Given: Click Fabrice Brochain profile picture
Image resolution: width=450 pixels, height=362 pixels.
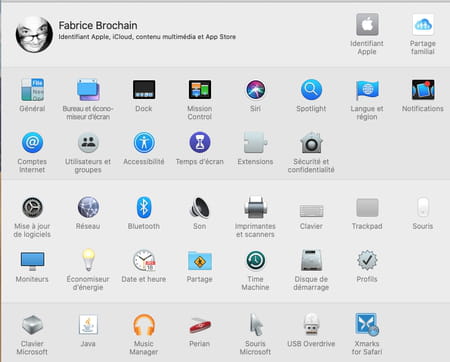Looking at the screenshot, I should pos(34,34).
